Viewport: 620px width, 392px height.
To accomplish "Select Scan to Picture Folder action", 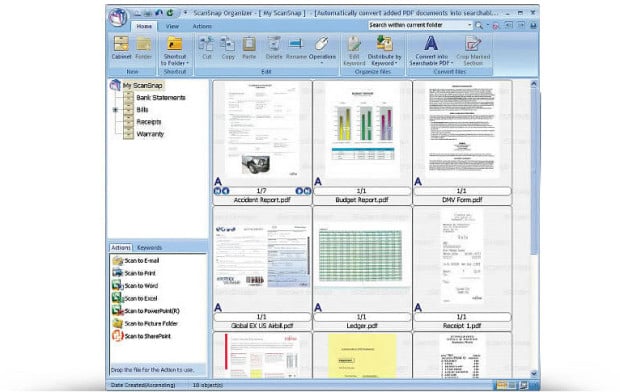I will coord(145,324).
